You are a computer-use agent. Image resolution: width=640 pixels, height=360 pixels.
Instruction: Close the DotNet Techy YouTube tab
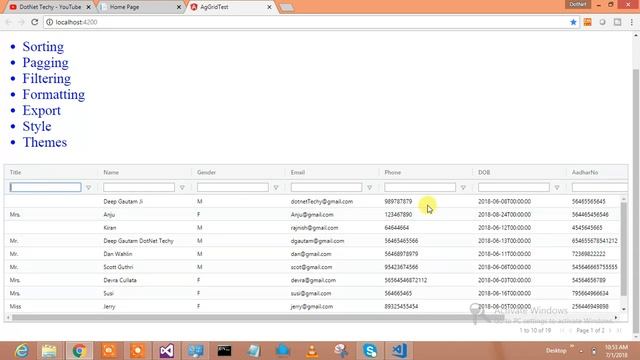[x=89, y=7]
